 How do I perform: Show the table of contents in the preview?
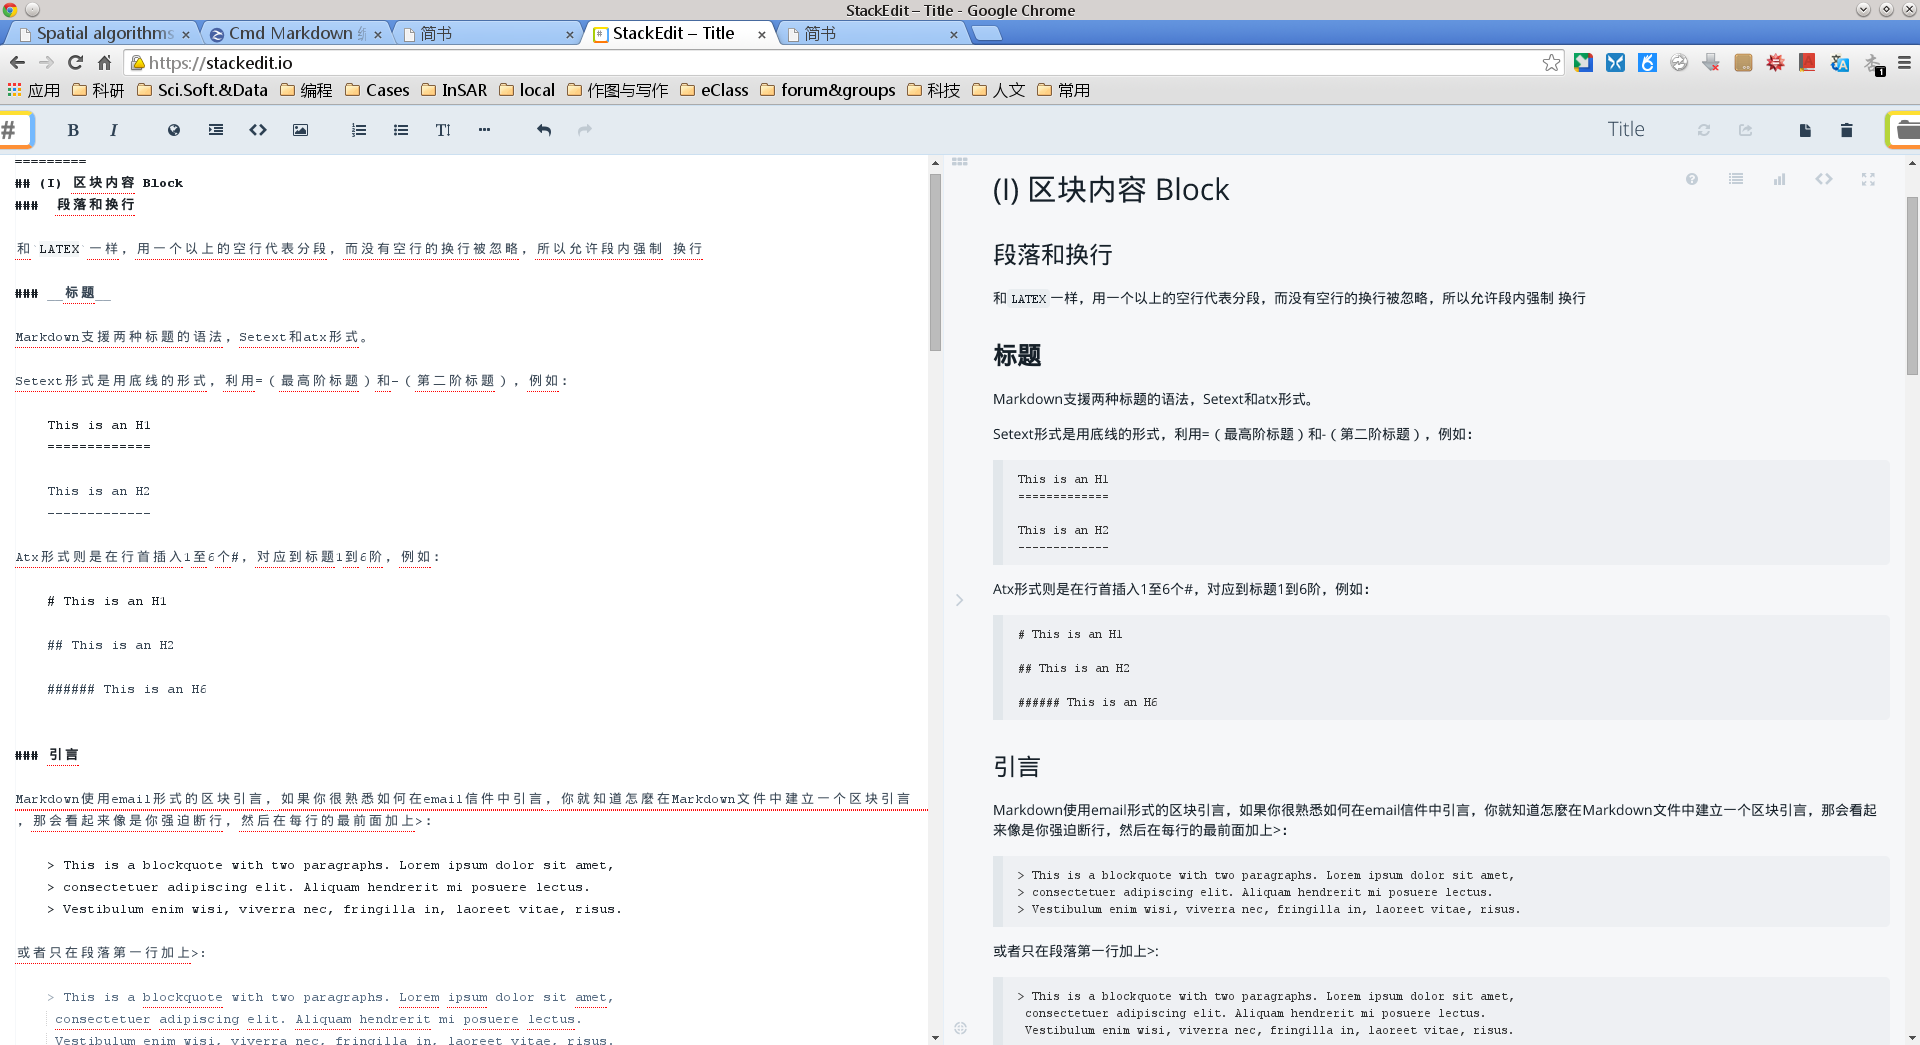coord(1736,179)
